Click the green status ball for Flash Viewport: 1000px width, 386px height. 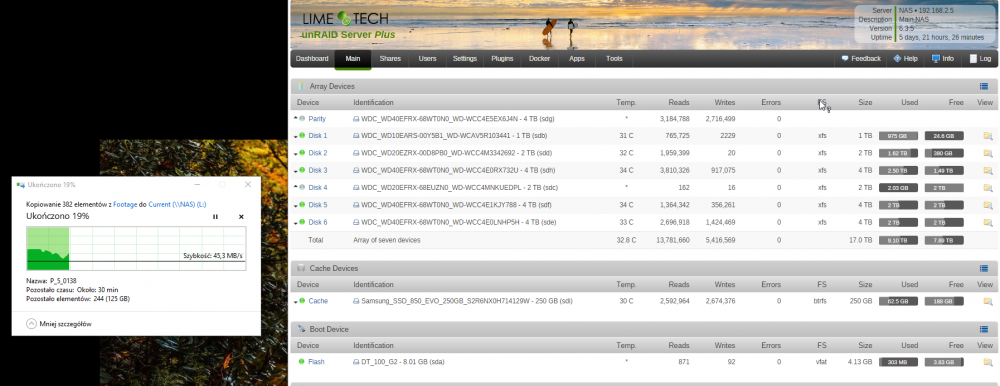pyautogui.click(x=302, y=362)
